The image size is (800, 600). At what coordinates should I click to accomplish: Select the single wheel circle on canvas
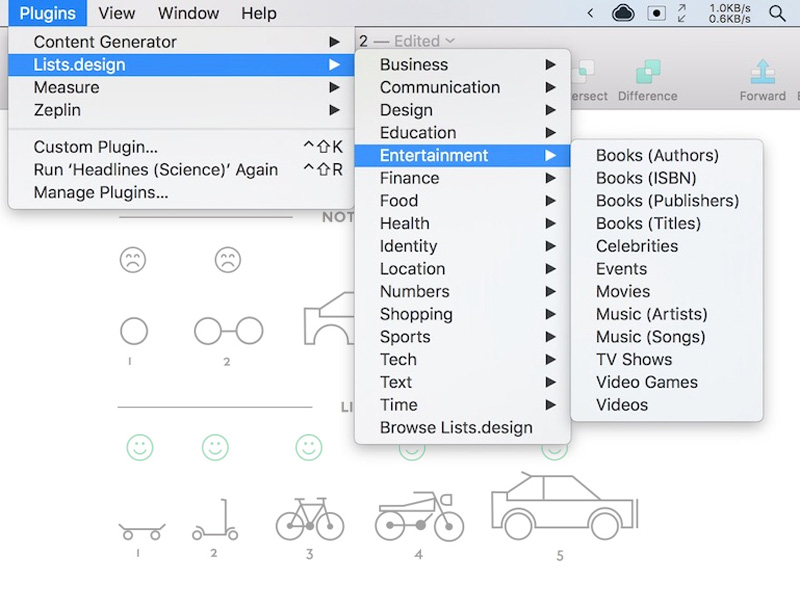134,331
